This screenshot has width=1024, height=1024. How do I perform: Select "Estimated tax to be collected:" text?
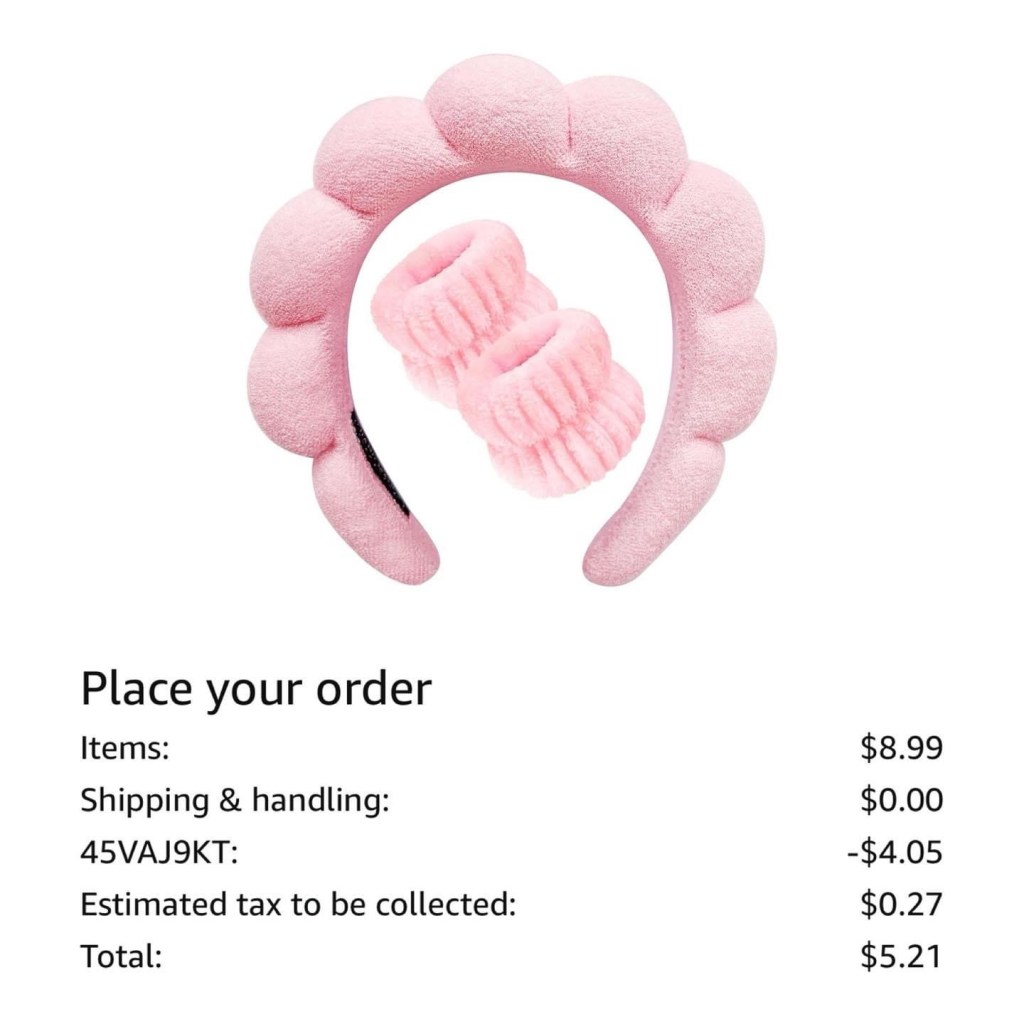coord(298,904)
